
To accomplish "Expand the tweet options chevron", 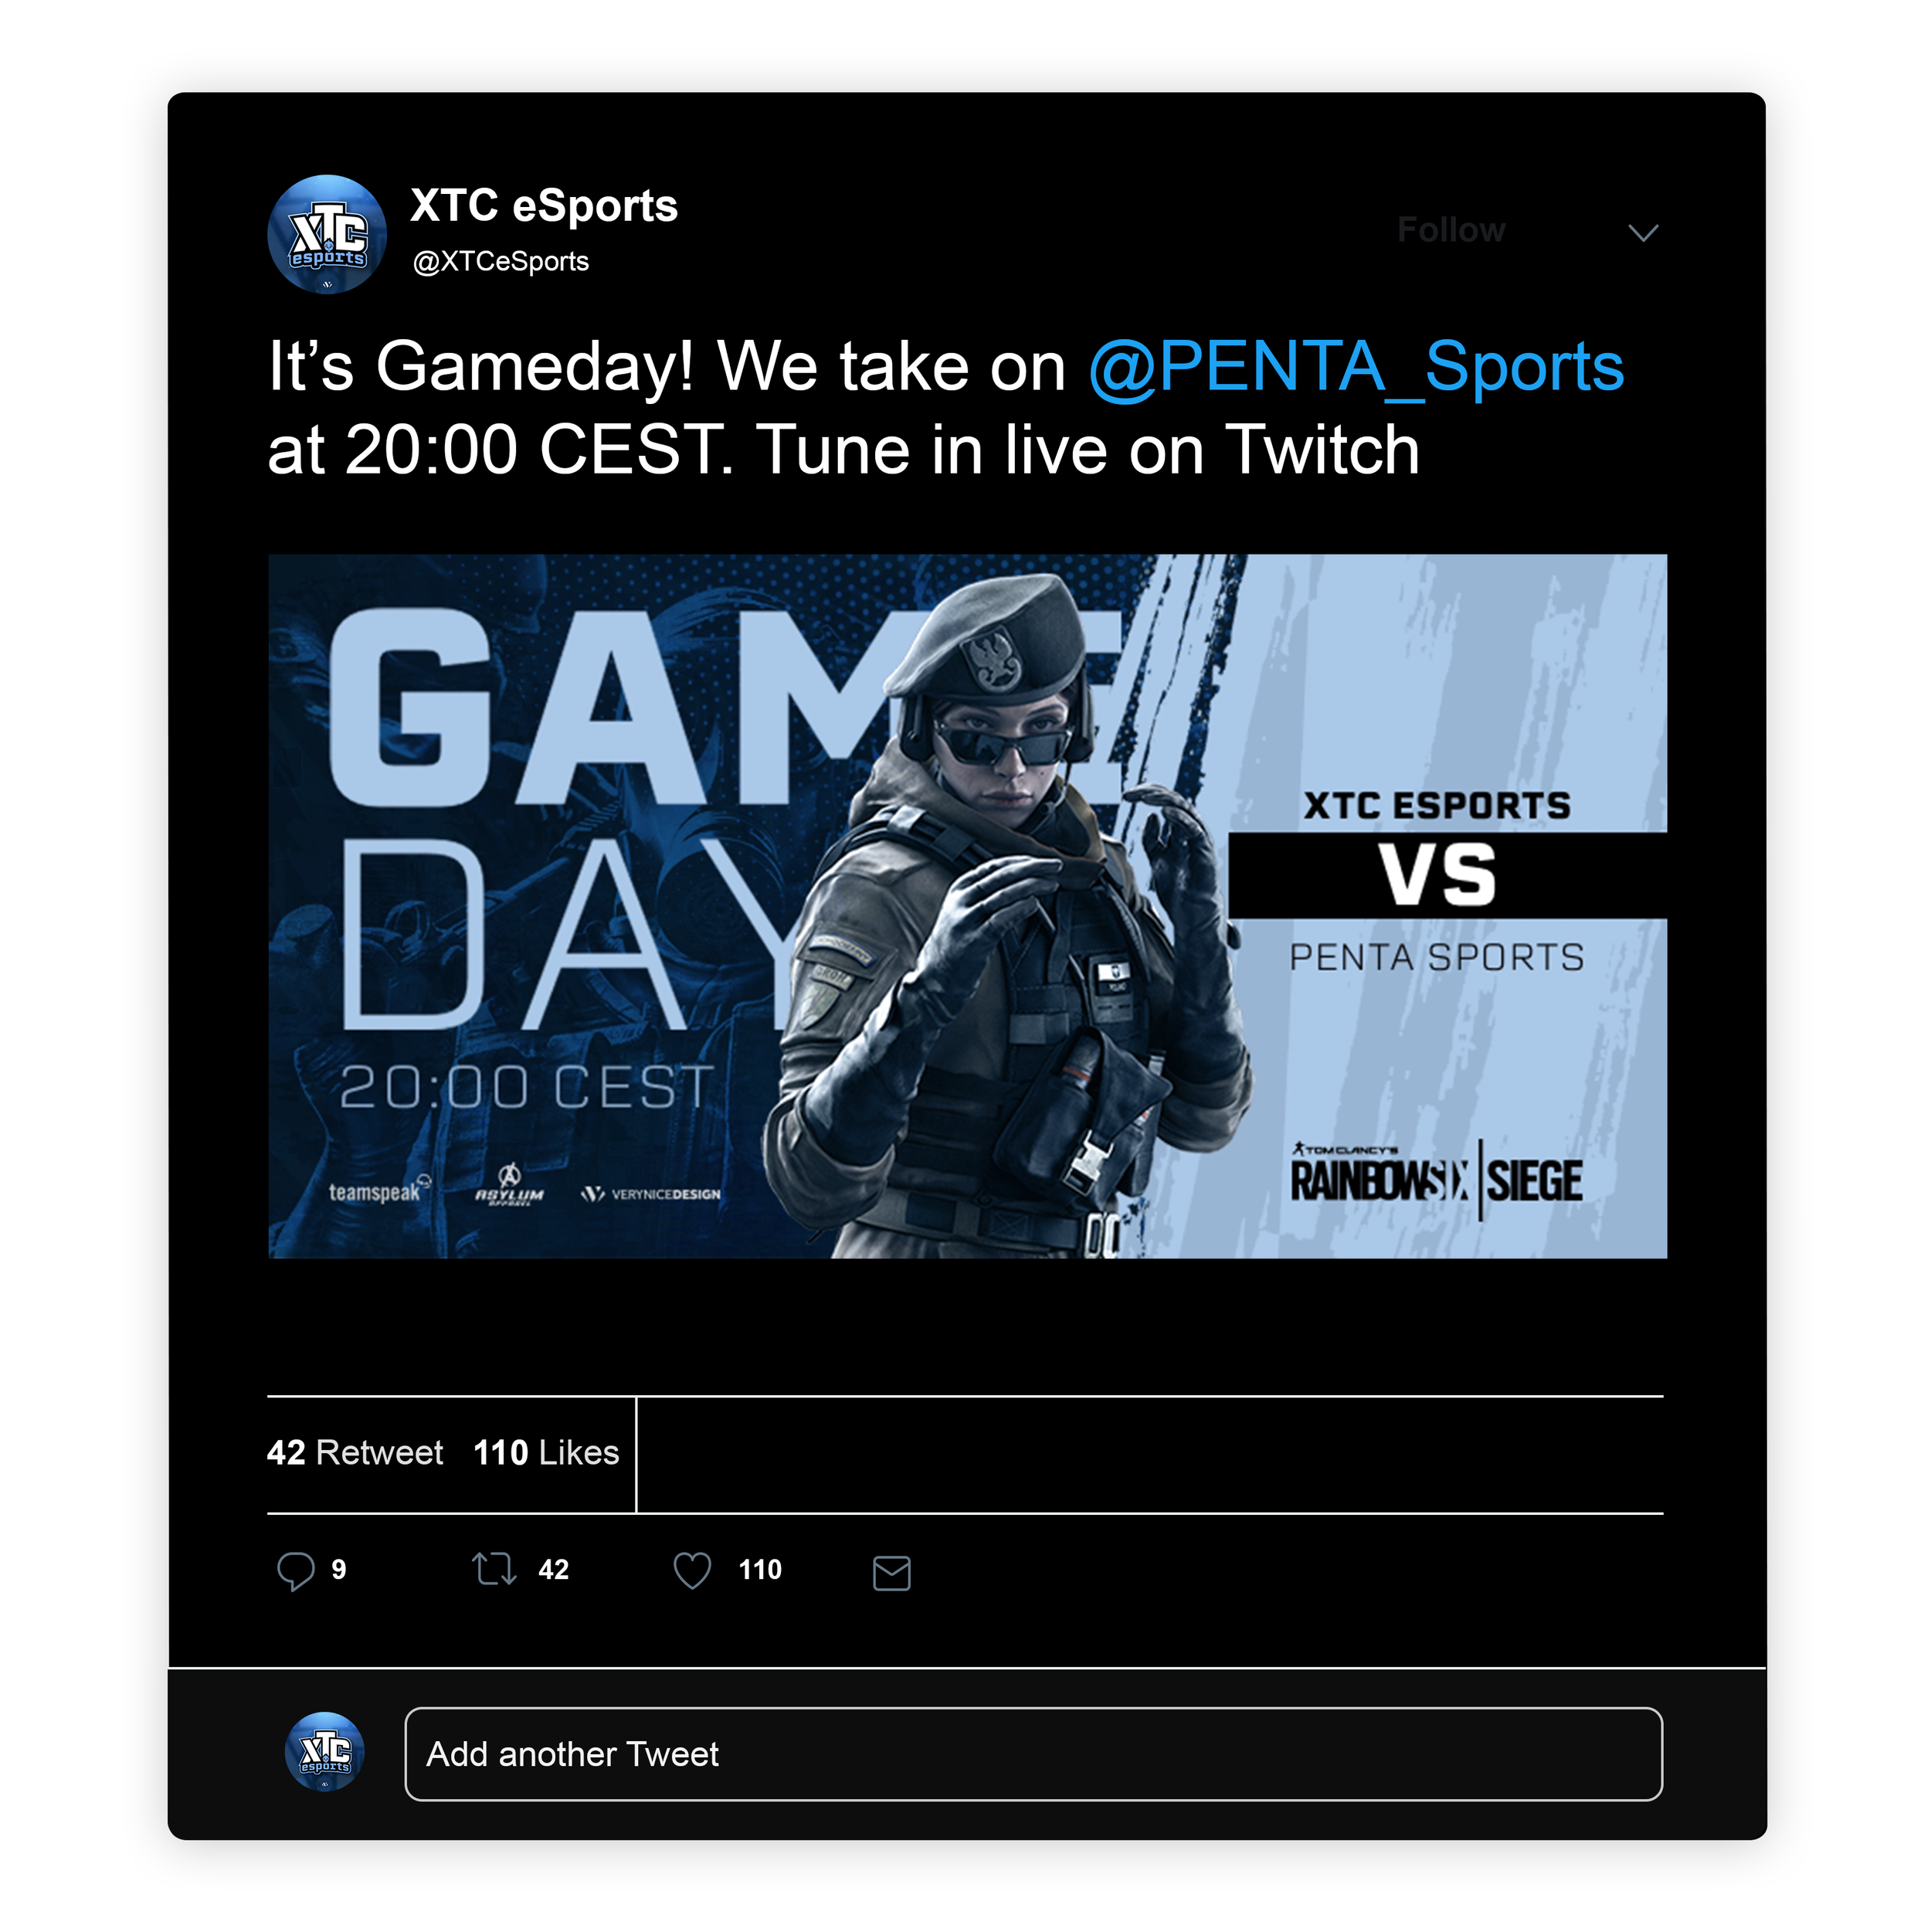I will [x=1643, y=232].
